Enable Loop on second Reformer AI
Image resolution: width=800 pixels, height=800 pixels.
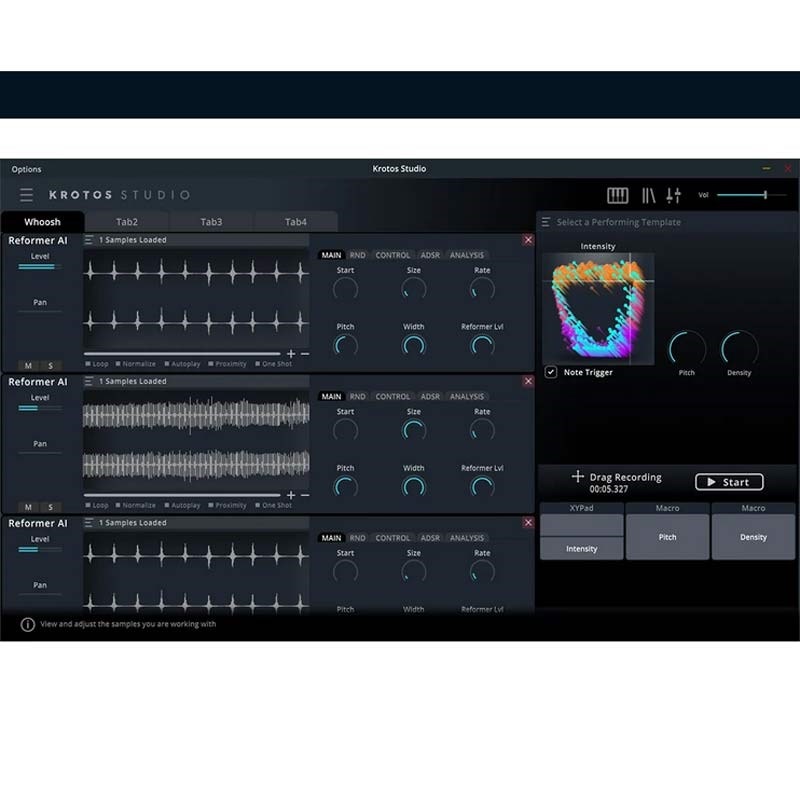97,505
